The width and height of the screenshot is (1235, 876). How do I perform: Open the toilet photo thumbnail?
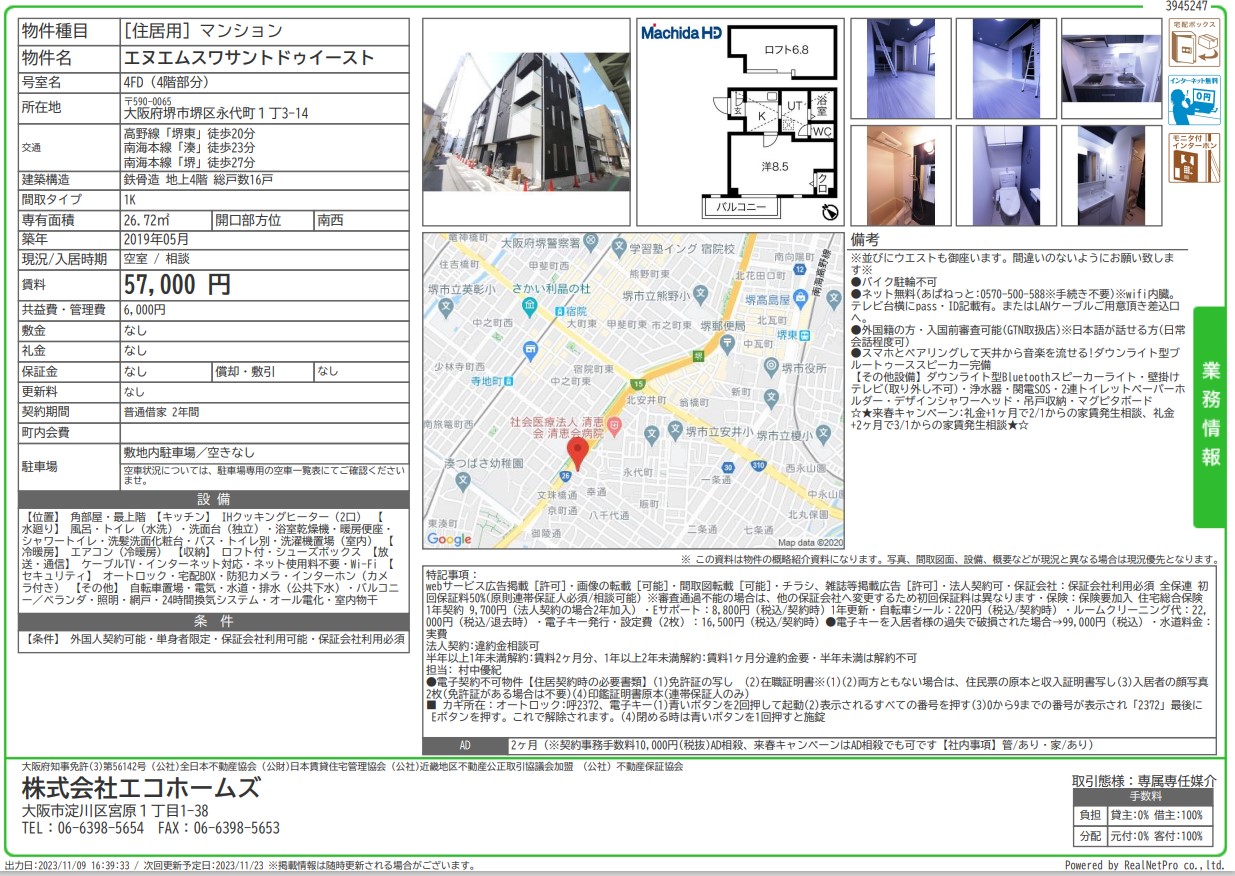[1006, 175]
